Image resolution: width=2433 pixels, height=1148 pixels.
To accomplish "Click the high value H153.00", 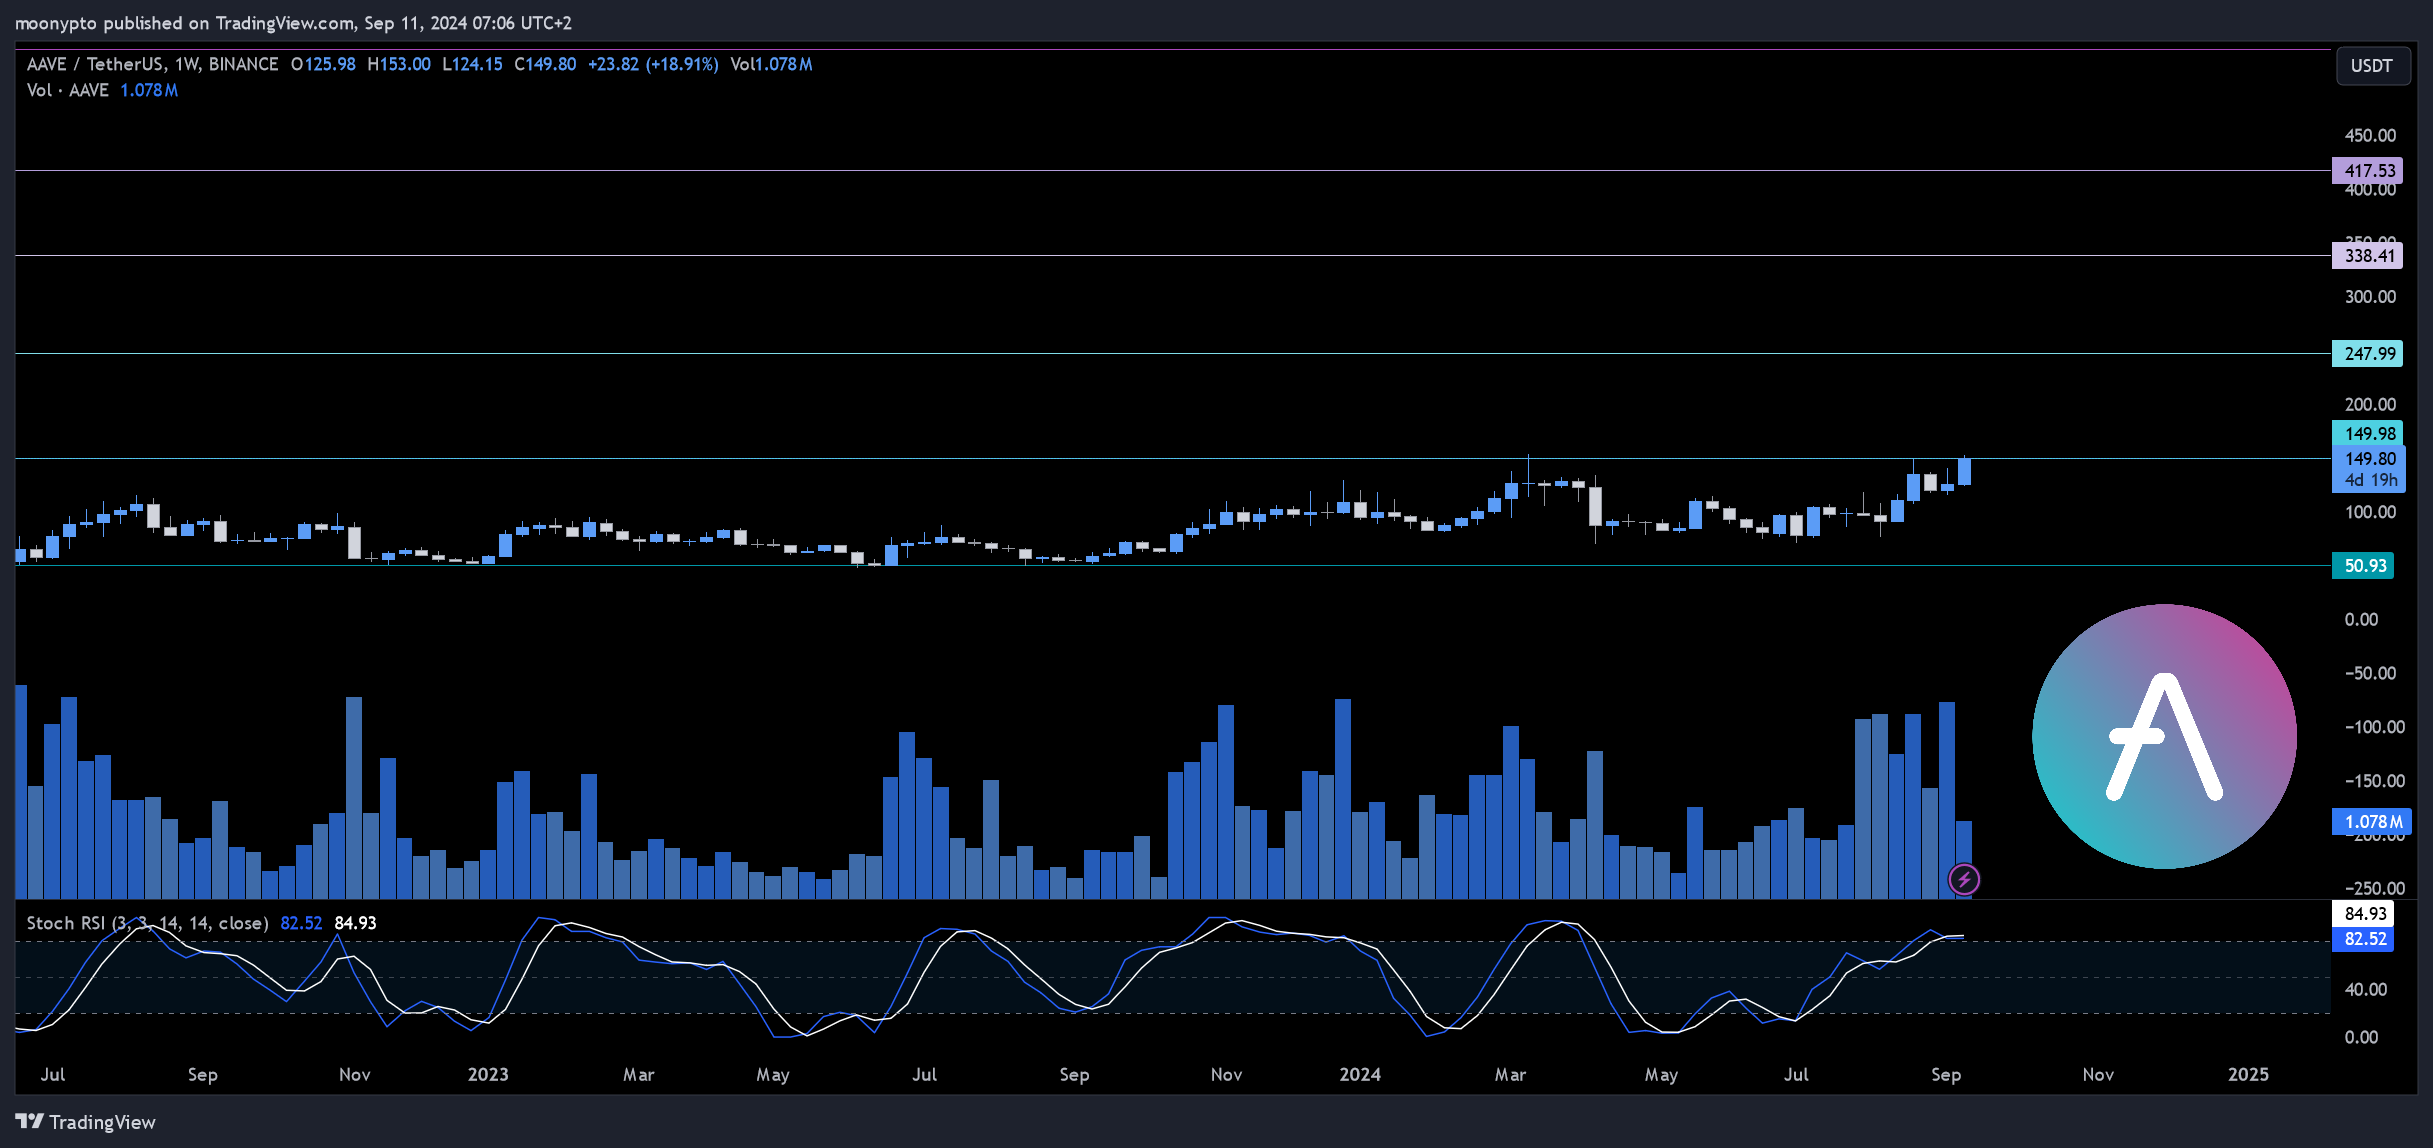I will [399, 64].
